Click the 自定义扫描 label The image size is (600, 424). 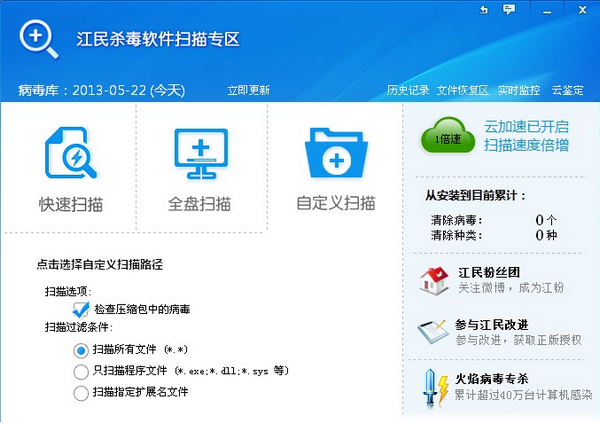coord(336,203)
